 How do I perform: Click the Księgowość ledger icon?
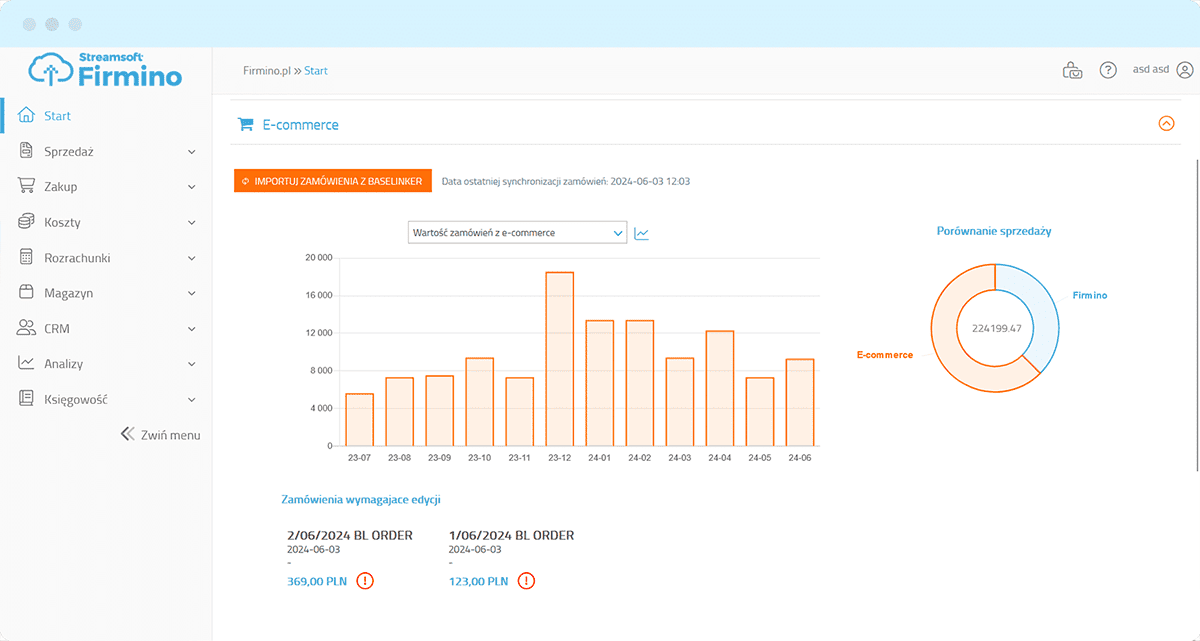27,399
